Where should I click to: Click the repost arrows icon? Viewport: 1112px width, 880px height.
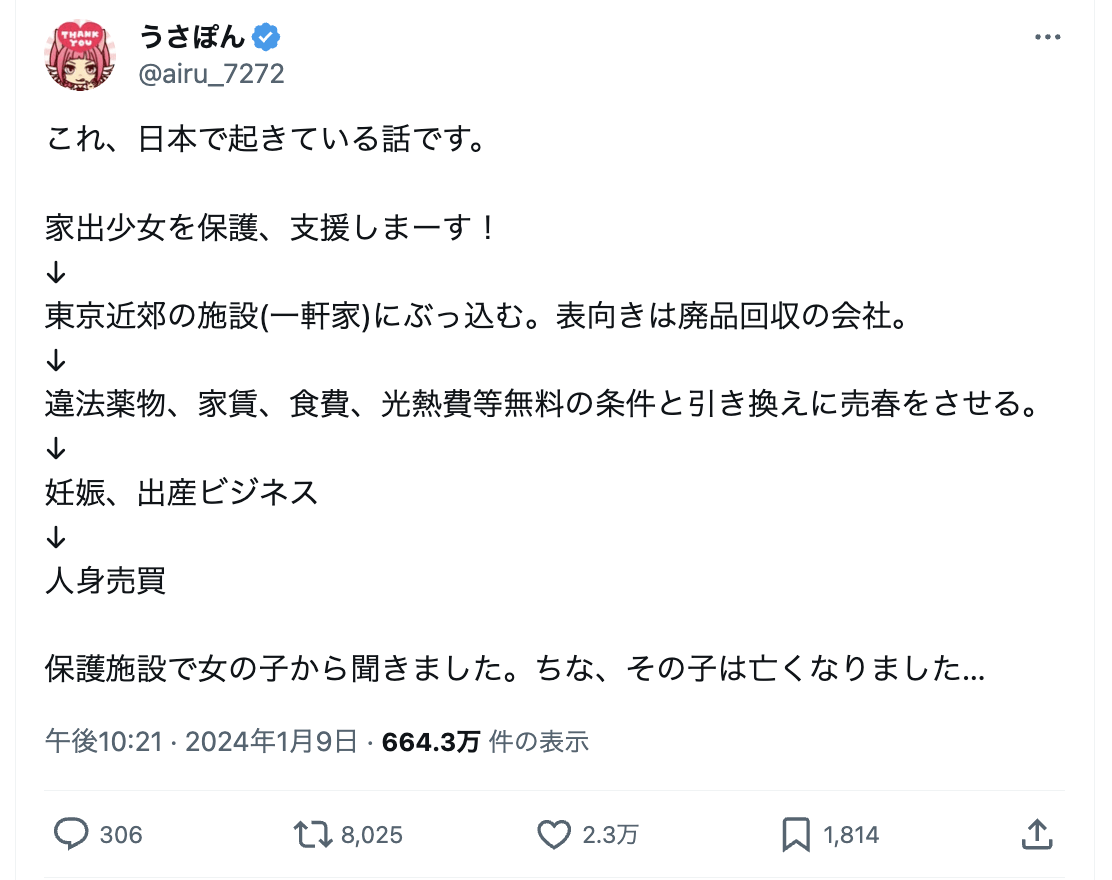coord(312,833)
